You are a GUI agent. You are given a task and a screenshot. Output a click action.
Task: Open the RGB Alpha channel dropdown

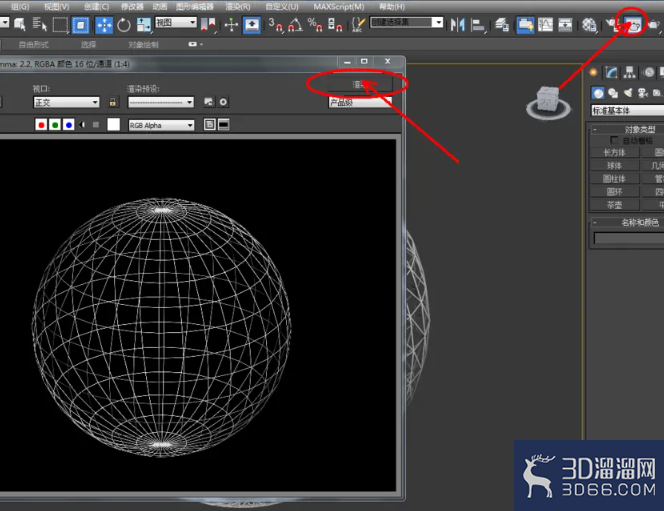click(x=161, y=125)
